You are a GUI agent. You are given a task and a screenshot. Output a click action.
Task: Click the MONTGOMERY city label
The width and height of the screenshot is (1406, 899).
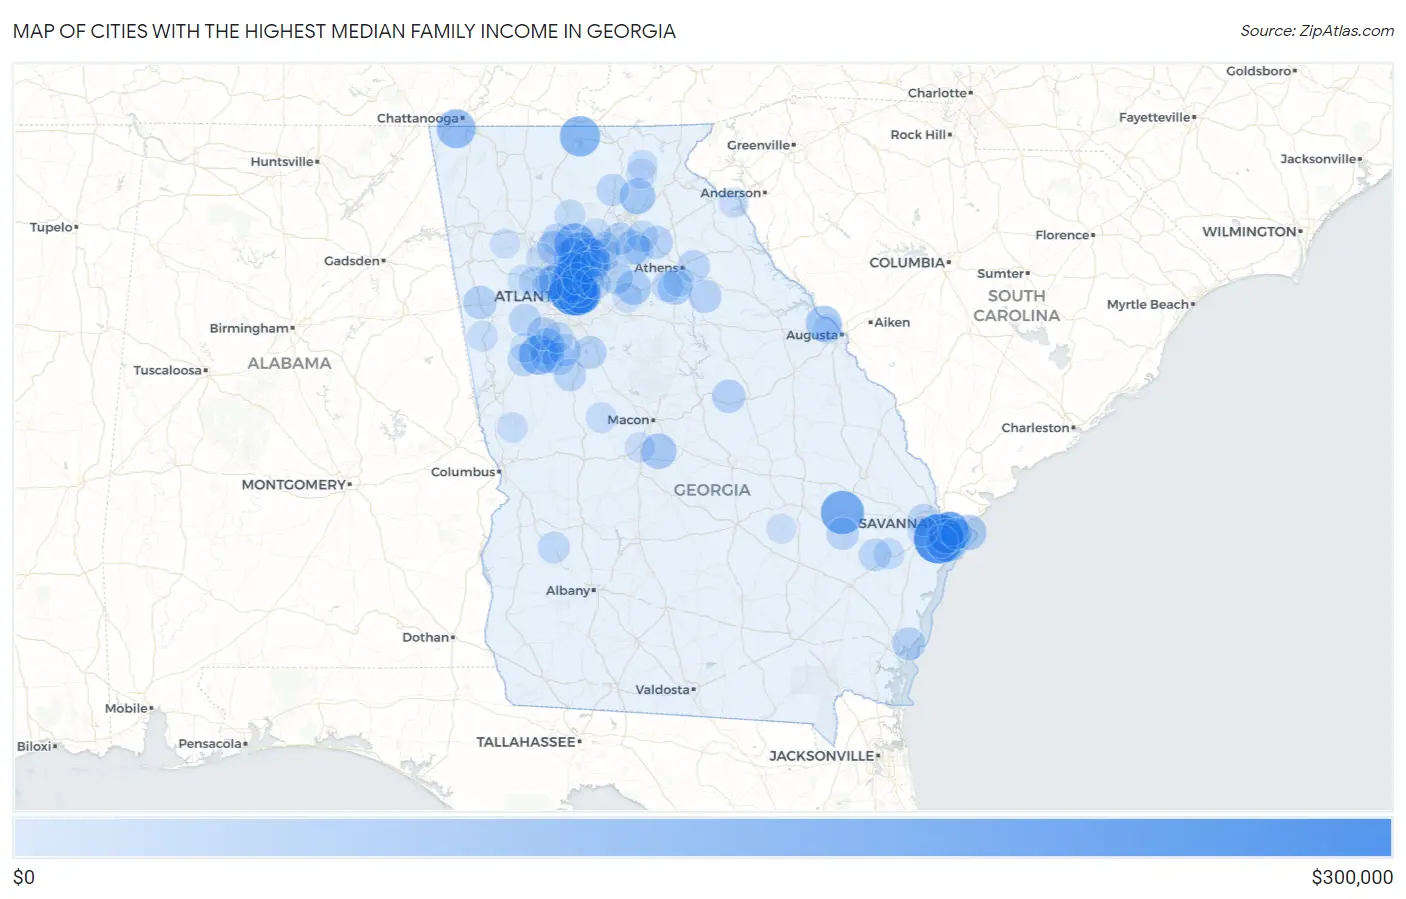click(297, 484)
